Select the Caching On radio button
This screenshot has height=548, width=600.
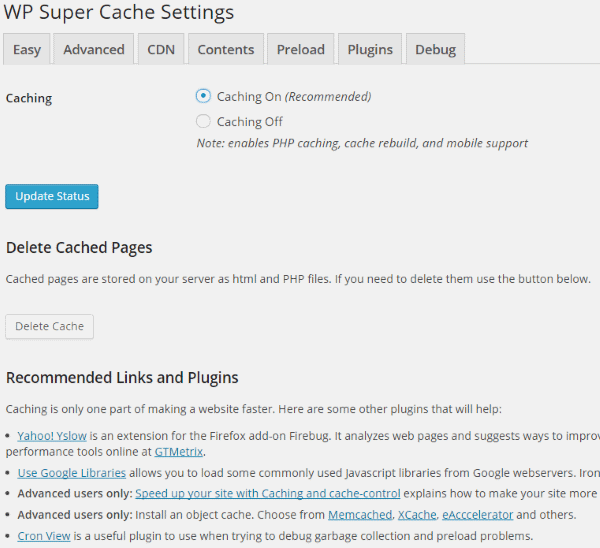tap(203, 96)
